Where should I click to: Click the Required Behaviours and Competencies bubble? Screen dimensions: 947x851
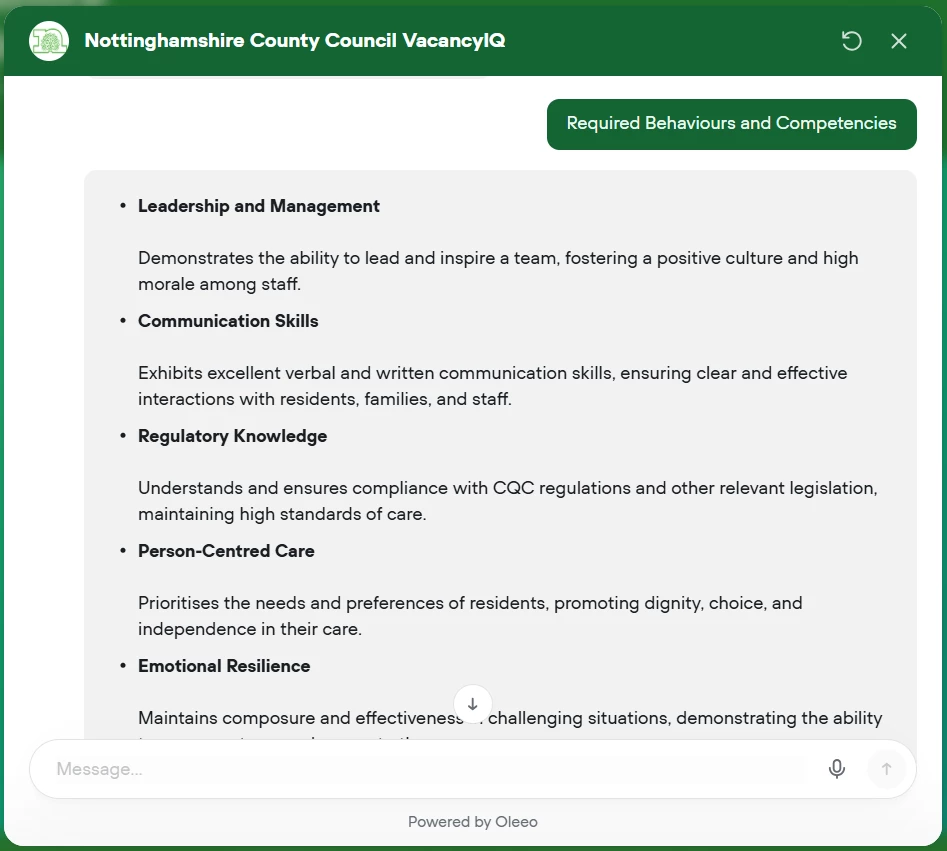pos(731,124)
